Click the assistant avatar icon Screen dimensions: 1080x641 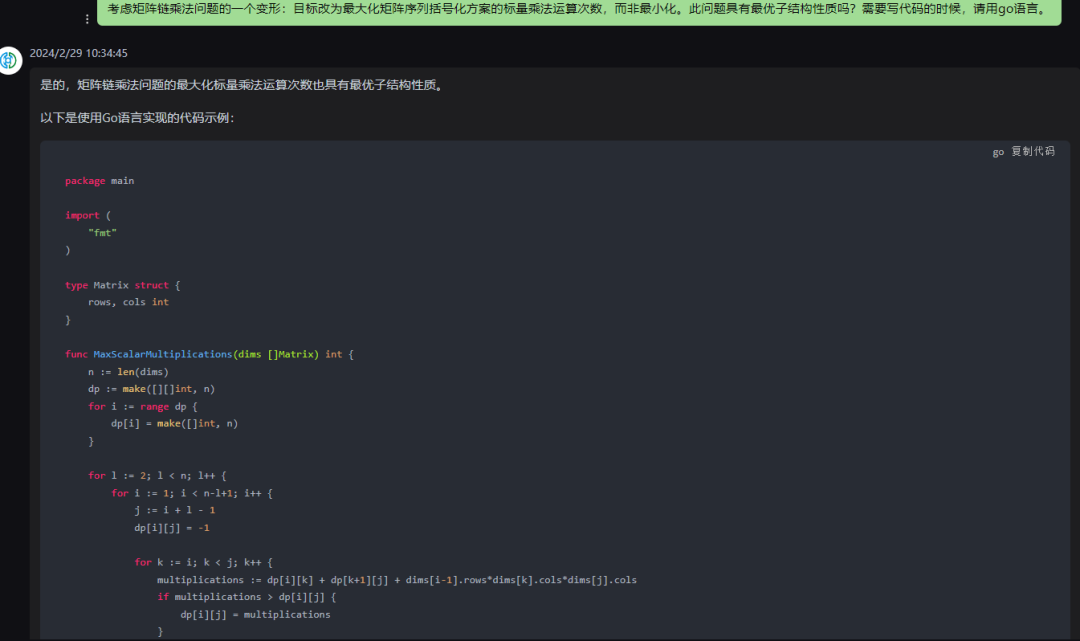coord(10,61)
